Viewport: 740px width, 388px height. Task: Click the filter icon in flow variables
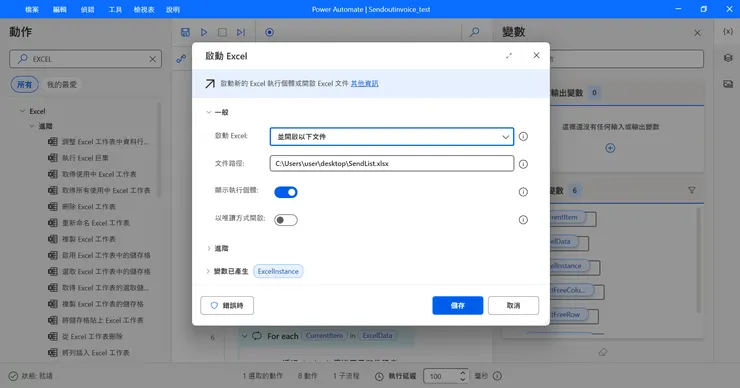pyautogui.click(x=691, y=190)
